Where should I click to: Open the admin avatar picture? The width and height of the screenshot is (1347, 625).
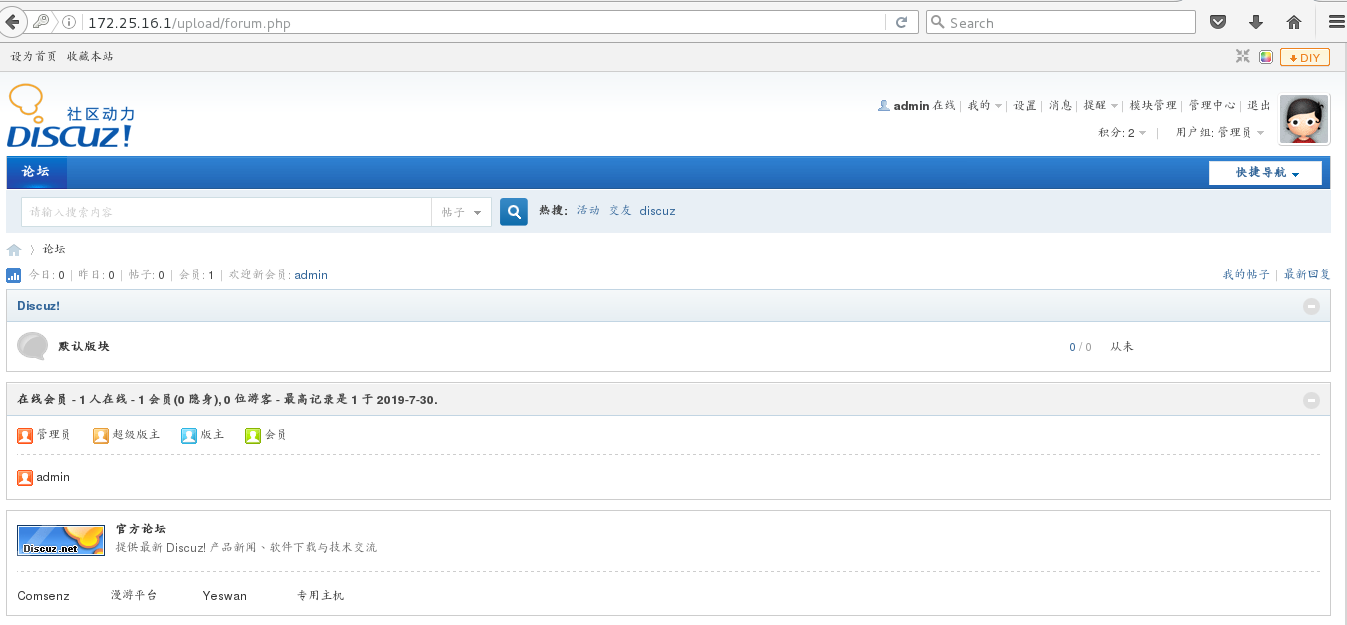(1304, 120)
